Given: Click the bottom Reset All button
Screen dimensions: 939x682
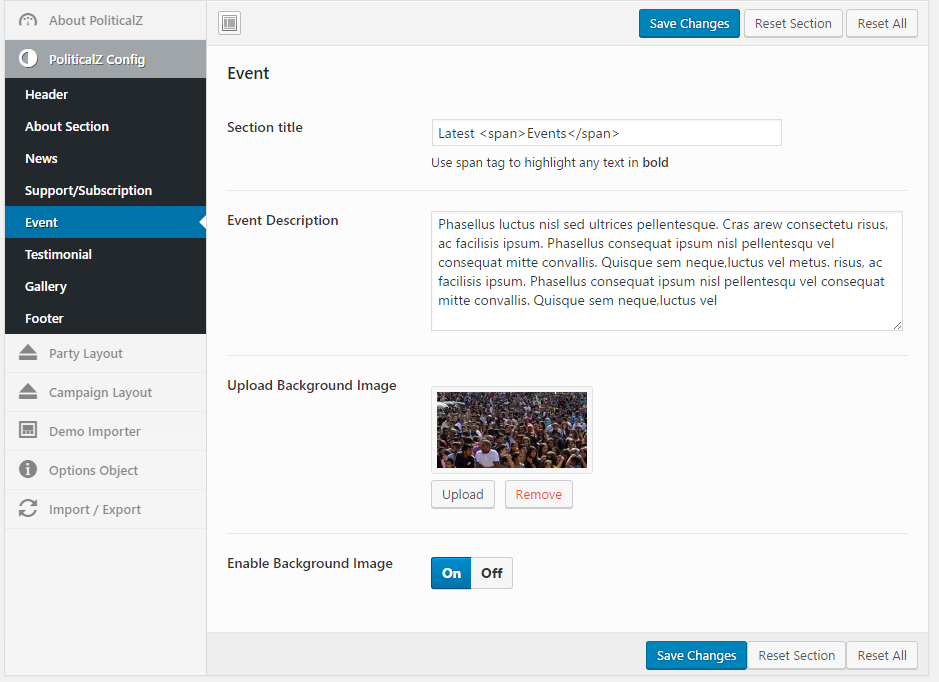Looking at the screenshot, I should pyautogui.click(x=882, y=655).
